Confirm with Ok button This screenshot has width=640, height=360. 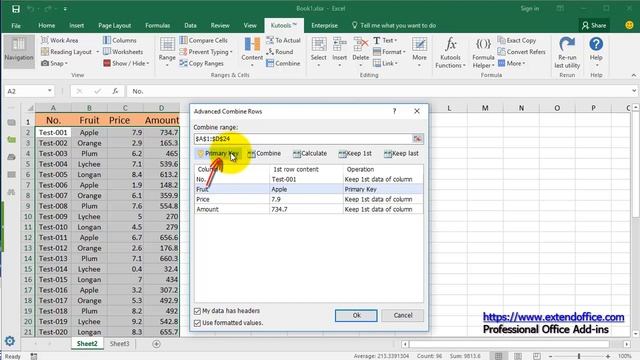[356, 316]
